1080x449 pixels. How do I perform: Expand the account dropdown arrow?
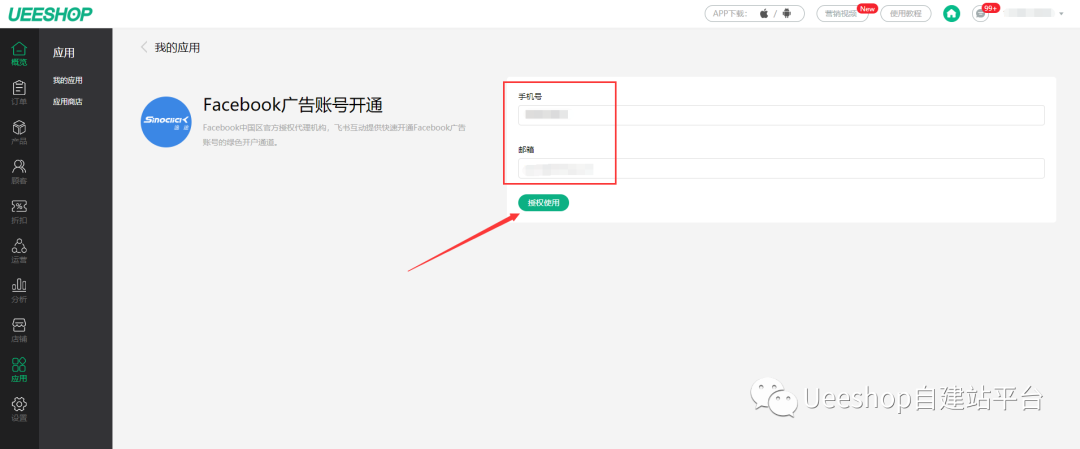(1061, 13)
